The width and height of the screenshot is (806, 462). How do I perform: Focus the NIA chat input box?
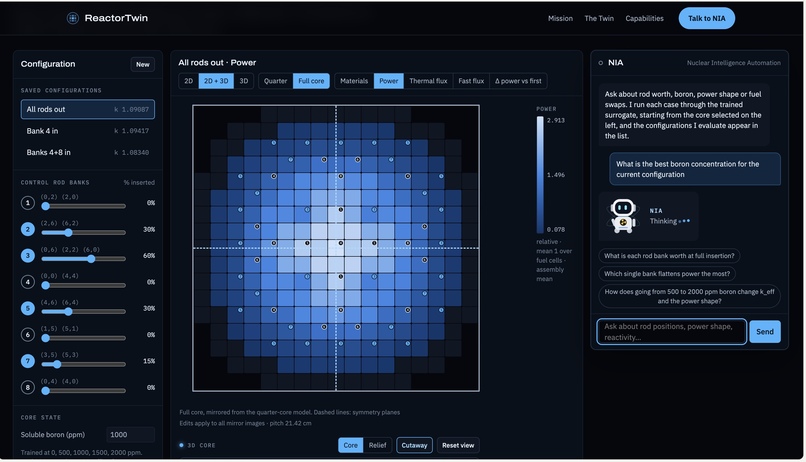pyautogui.click(x=671, y=332)
